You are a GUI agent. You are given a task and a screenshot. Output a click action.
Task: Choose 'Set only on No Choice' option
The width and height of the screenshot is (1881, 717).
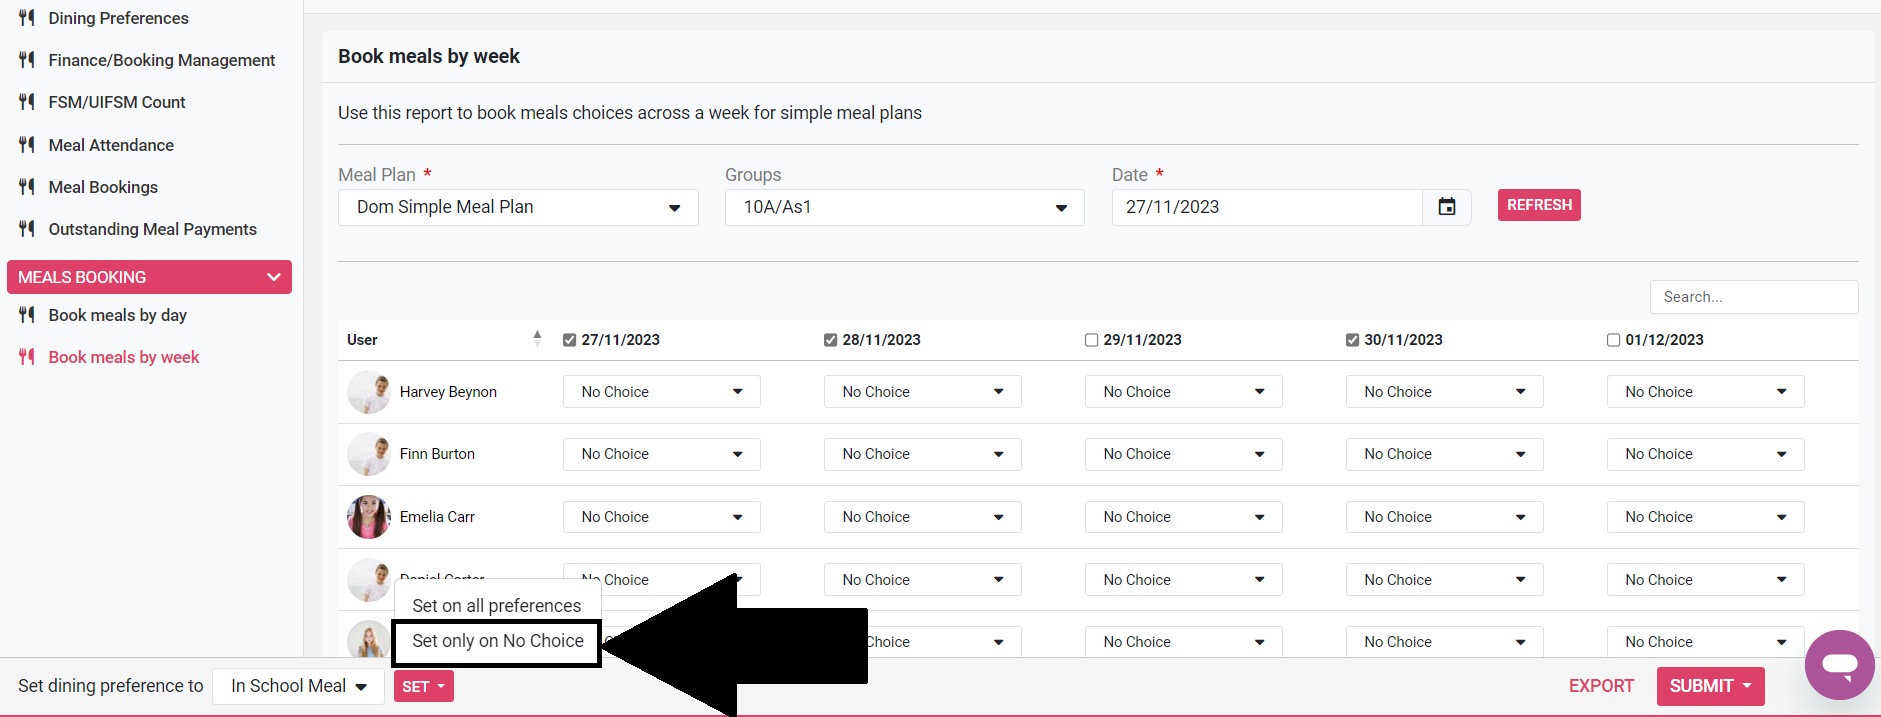(x=497, y=641)
